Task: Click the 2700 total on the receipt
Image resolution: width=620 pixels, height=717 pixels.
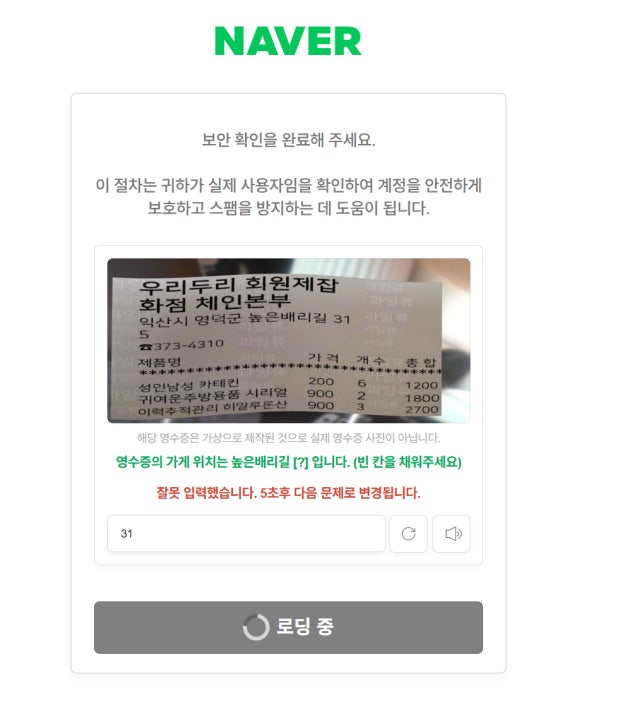Action: [x=422, y=409]
